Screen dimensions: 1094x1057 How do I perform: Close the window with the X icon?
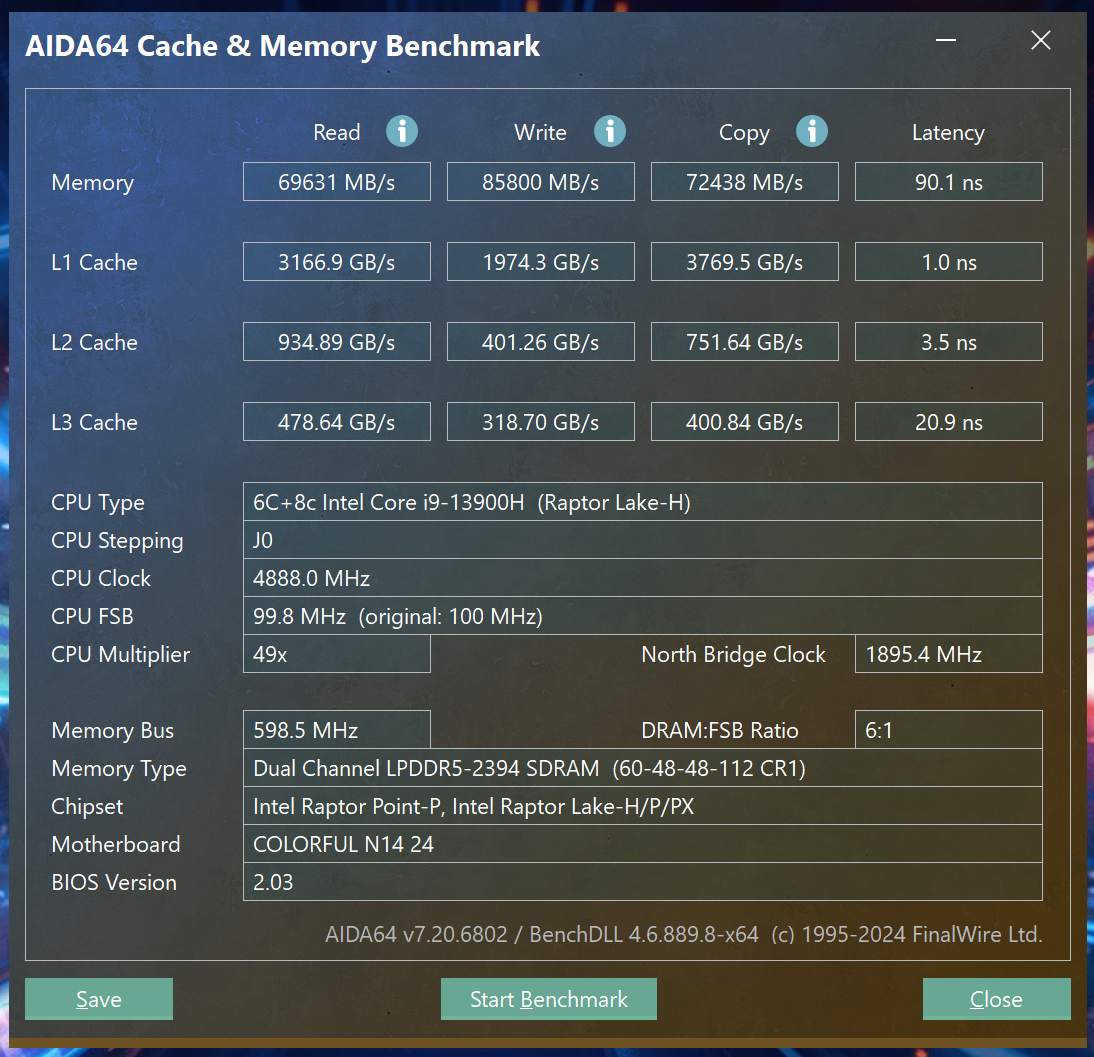(x=1040, y=40)
